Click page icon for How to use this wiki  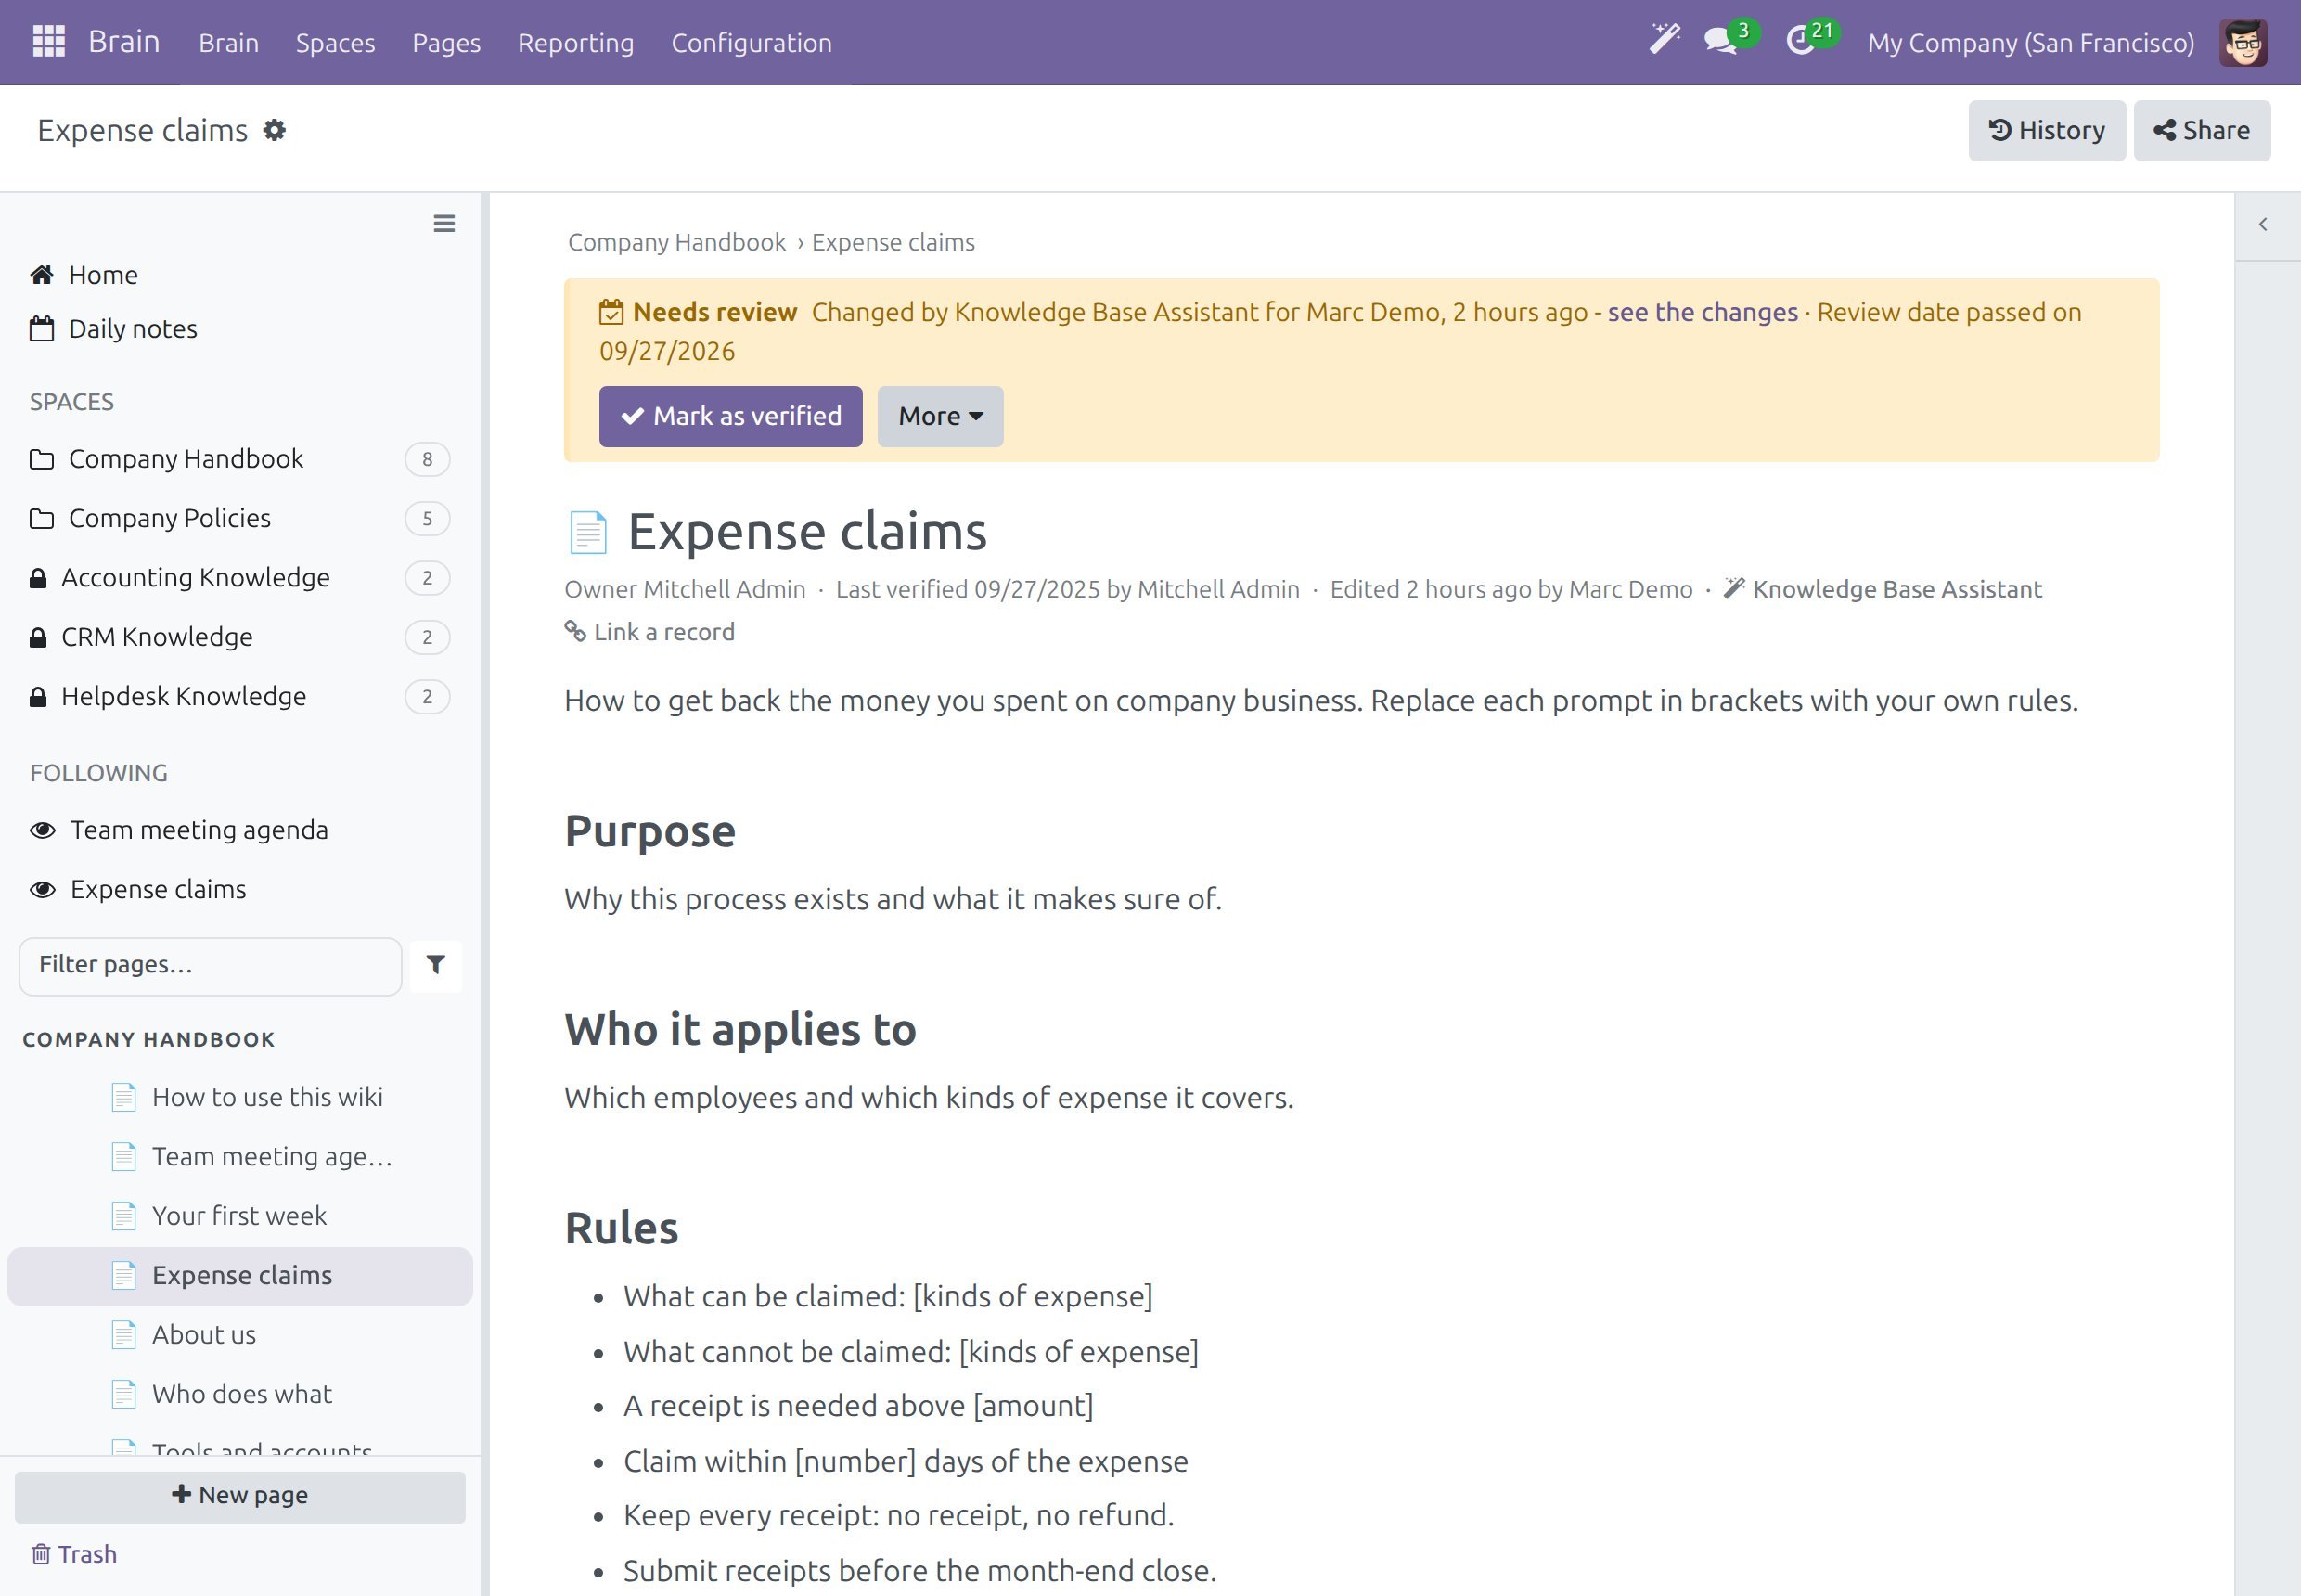tap(124, 1097)
